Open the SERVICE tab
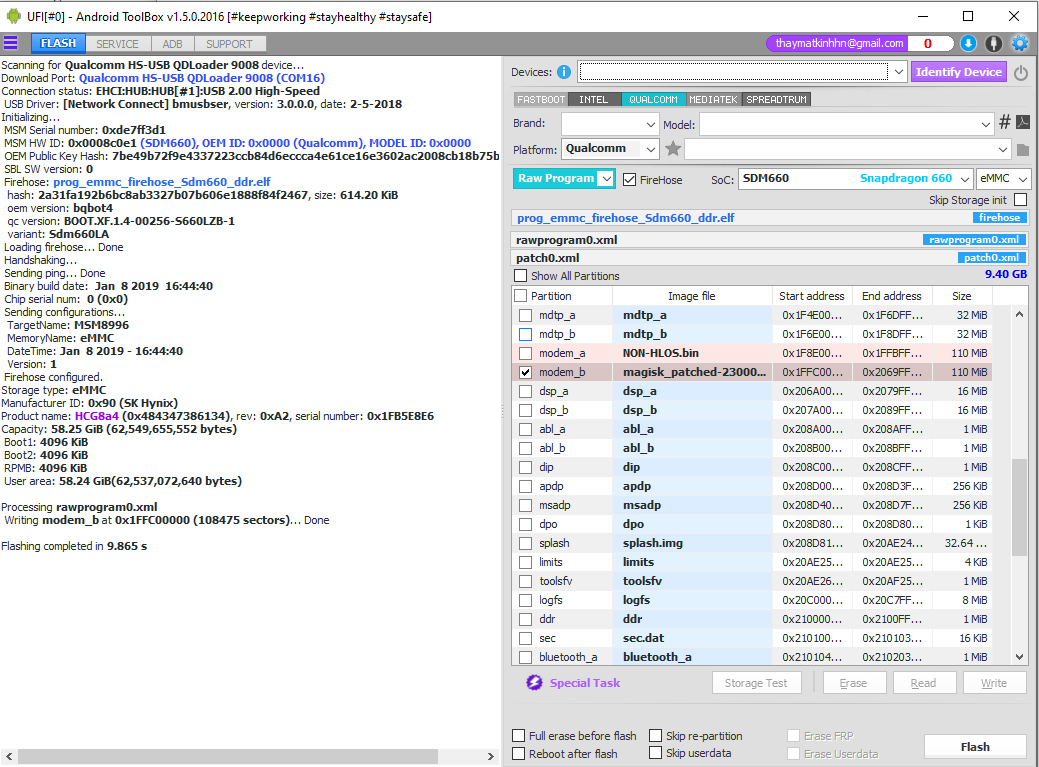This screenshot has height=767, width=1039. click(x=117, y=44)
